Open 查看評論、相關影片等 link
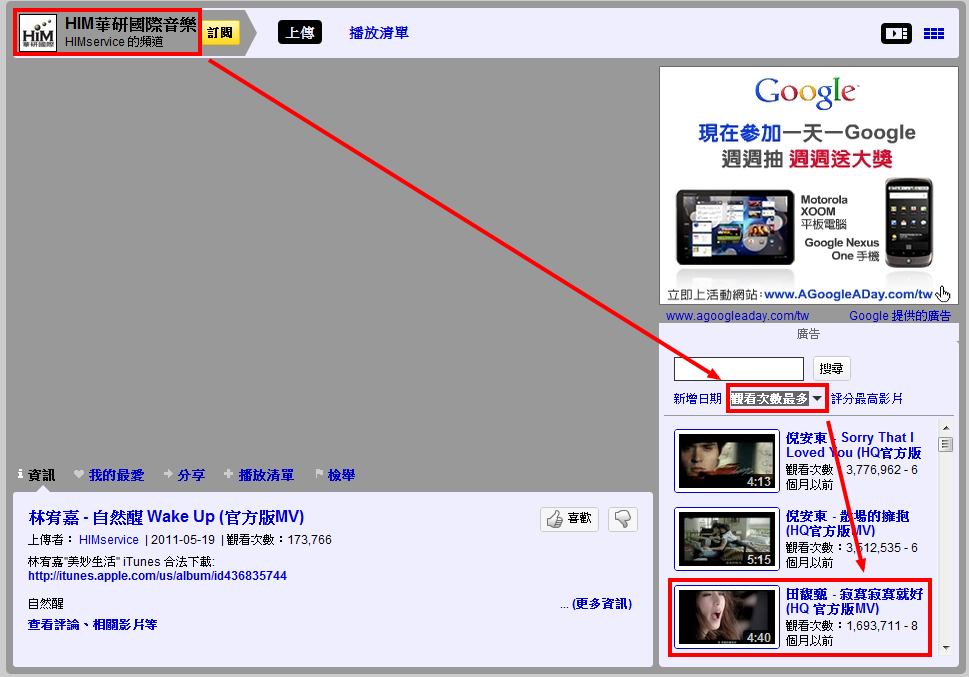Viewport: 969px width, 677px height. click(92, 624)
